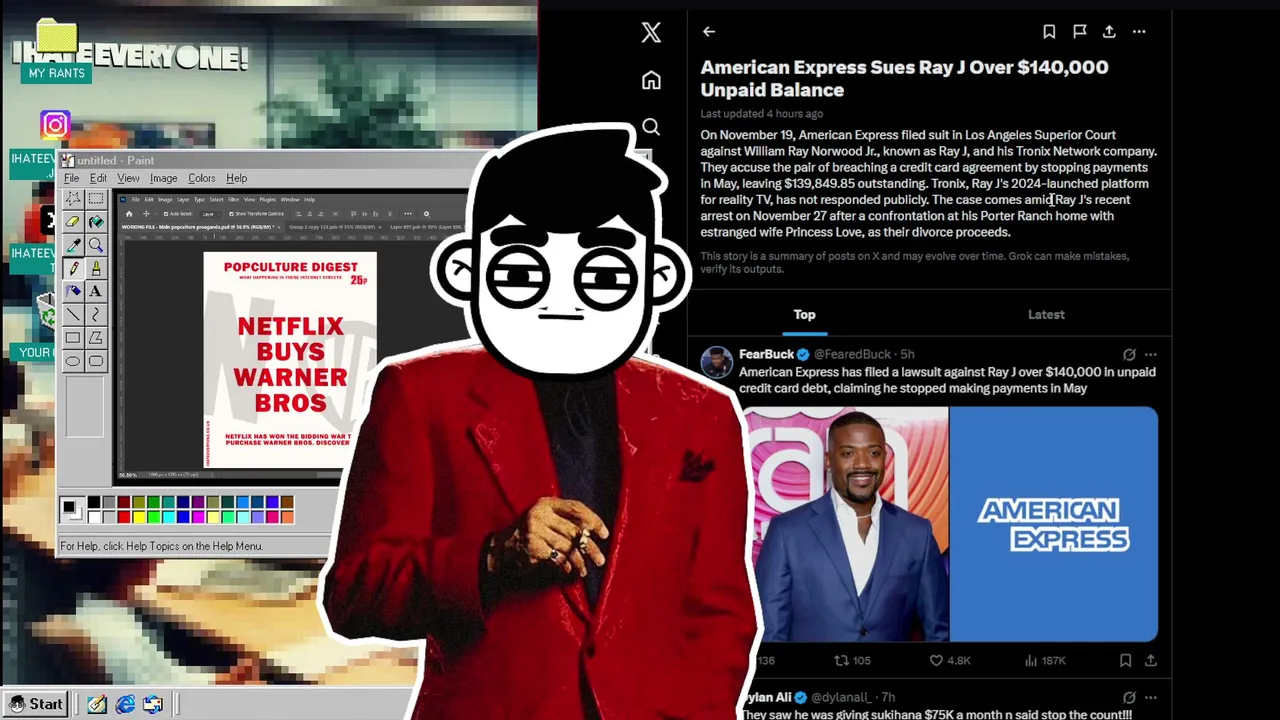The width and height of the screenshot is (1280, 720).
Task: Pick the Fill With Color bucket tool
Action: (x=96, y=222)
